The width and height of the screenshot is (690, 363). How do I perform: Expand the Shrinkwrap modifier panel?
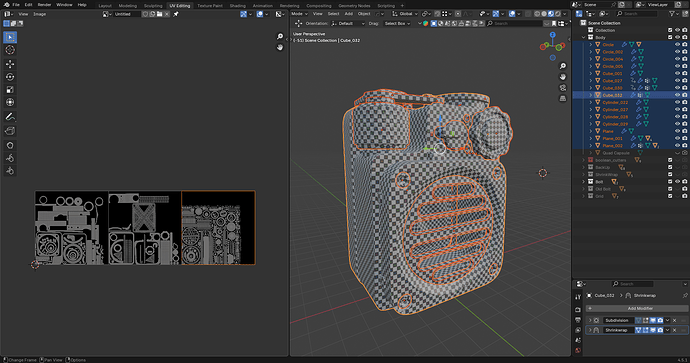click(x=590, y=330)
